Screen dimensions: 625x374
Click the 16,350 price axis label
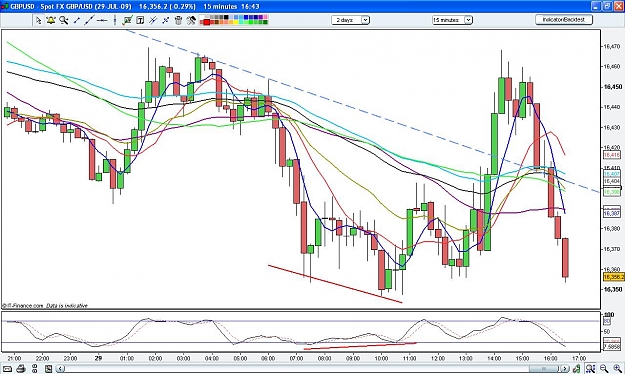point(613,289)
